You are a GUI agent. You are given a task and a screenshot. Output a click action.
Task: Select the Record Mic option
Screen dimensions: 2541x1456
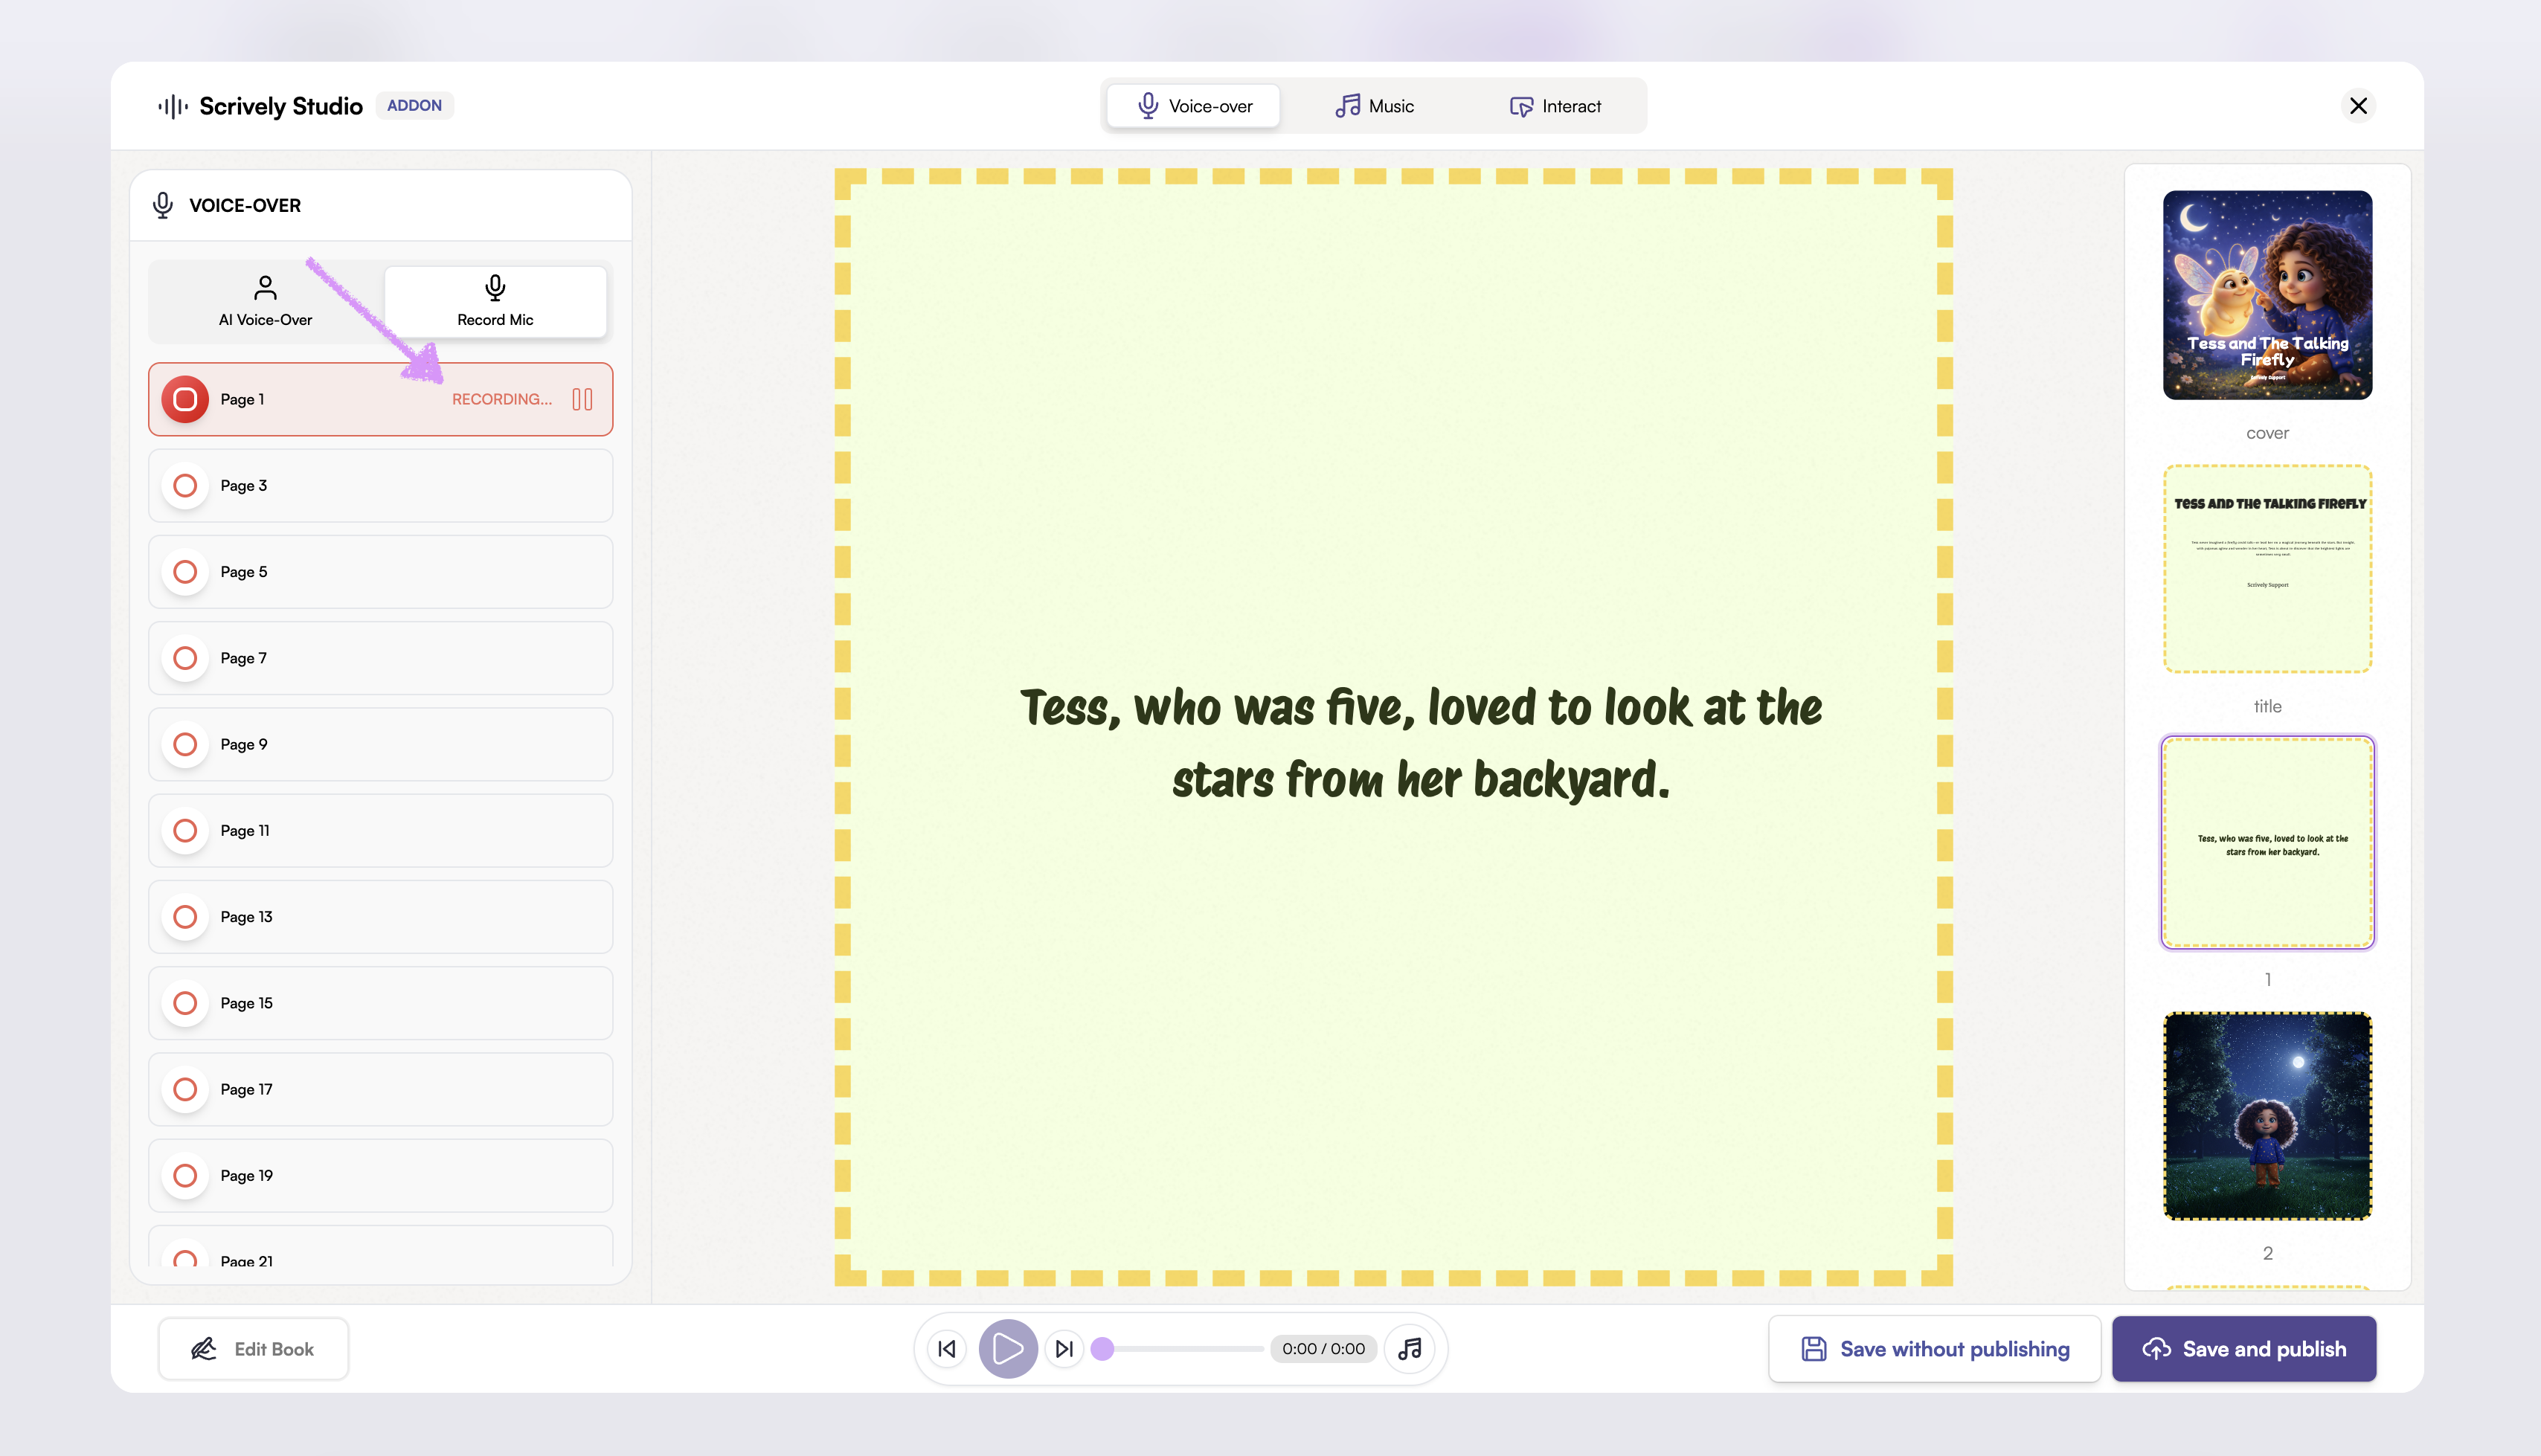(495, 301)
